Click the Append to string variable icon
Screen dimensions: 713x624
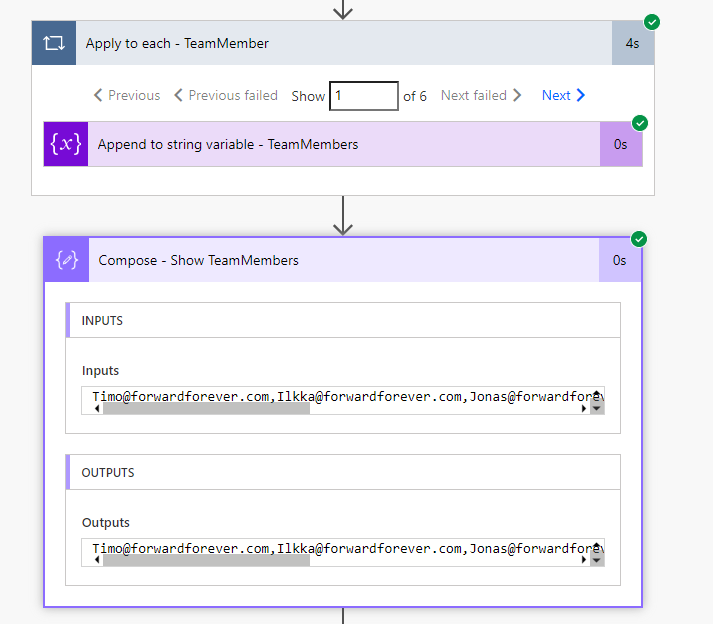coord(66,145)
